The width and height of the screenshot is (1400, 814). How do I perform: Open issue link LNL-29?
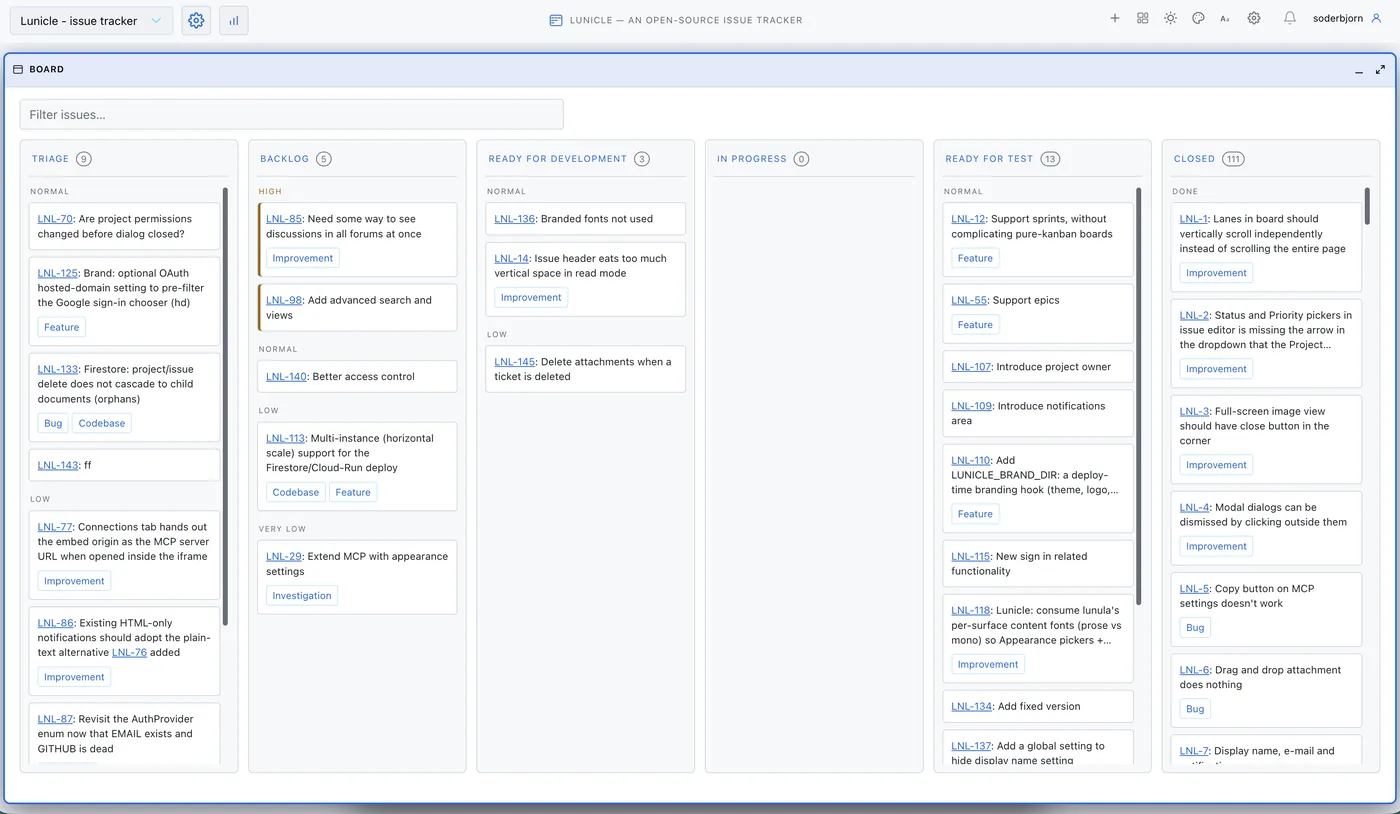click(284, 556)
